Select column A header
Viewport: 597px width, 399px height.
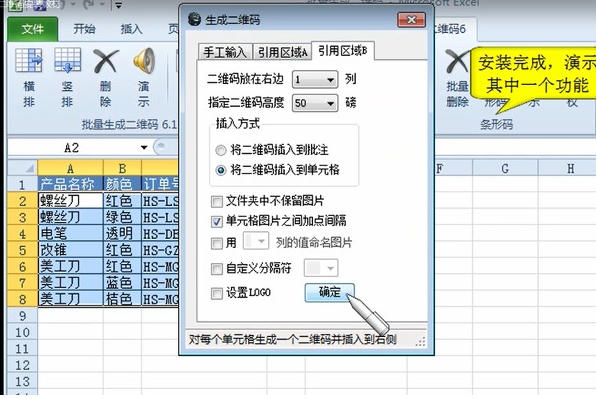tap(70, 168)
